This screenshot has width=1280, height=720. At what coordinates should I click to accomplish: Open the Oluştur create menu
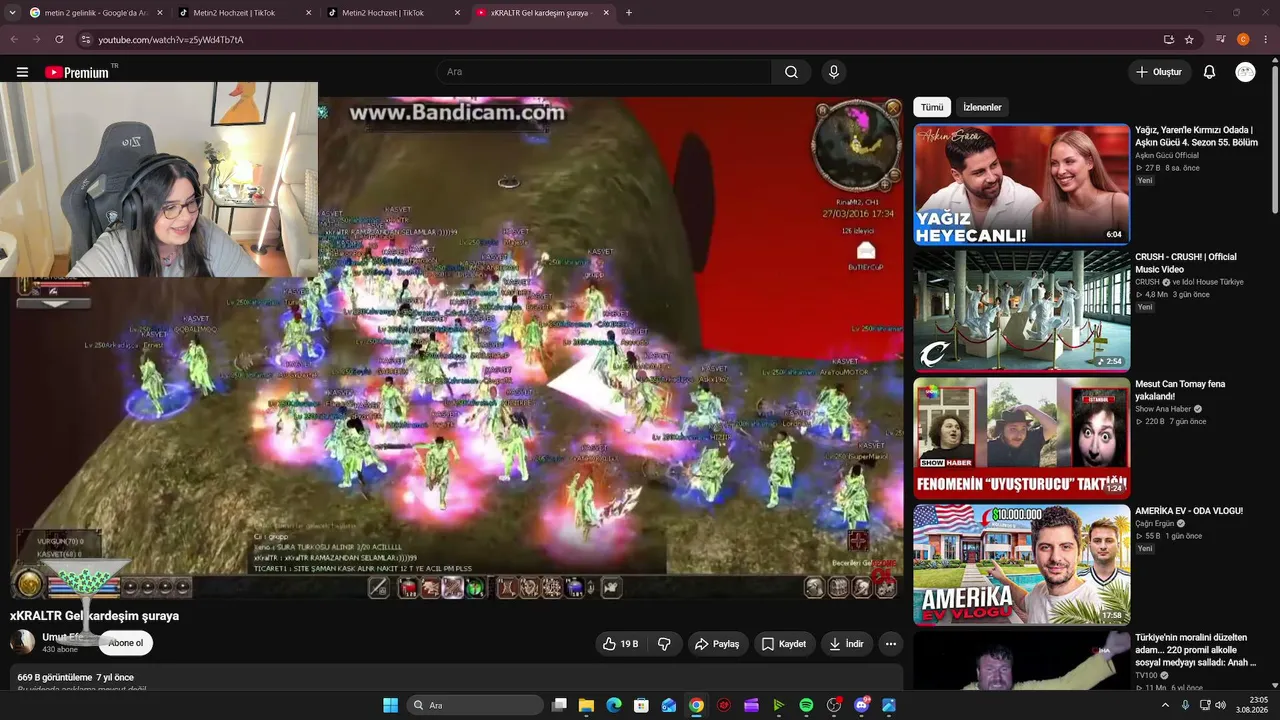pos(1159,72)
